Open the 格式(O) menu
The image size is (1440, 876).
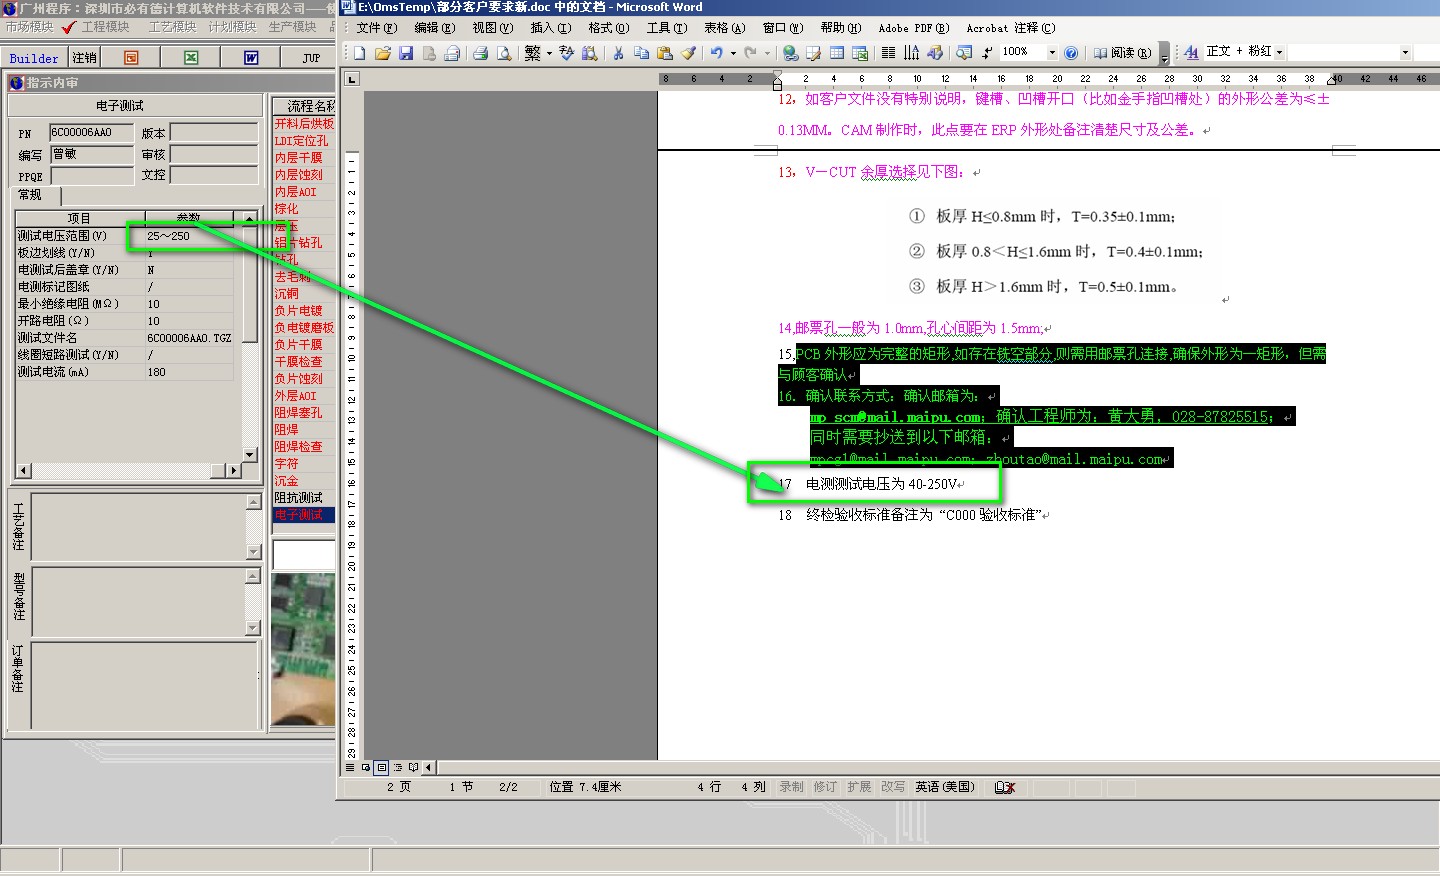point(609,28)
